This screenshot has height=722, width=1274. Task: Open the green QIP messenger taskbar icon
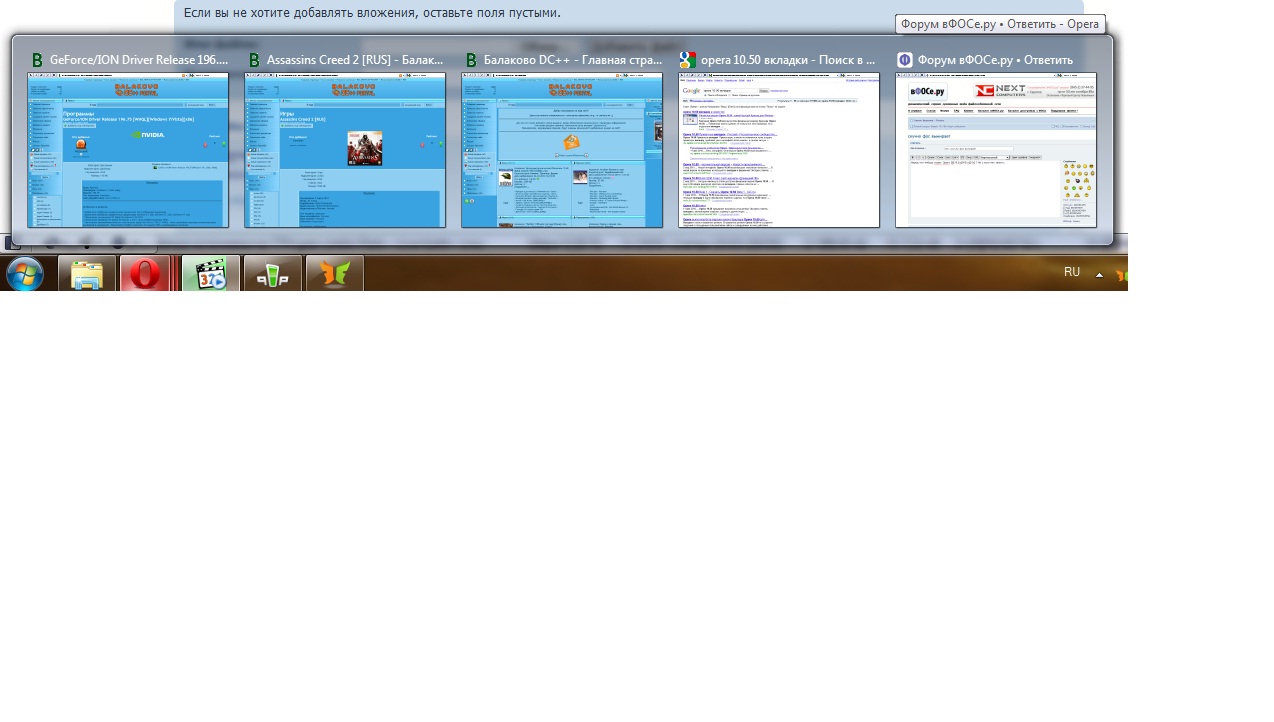(272, 274)
